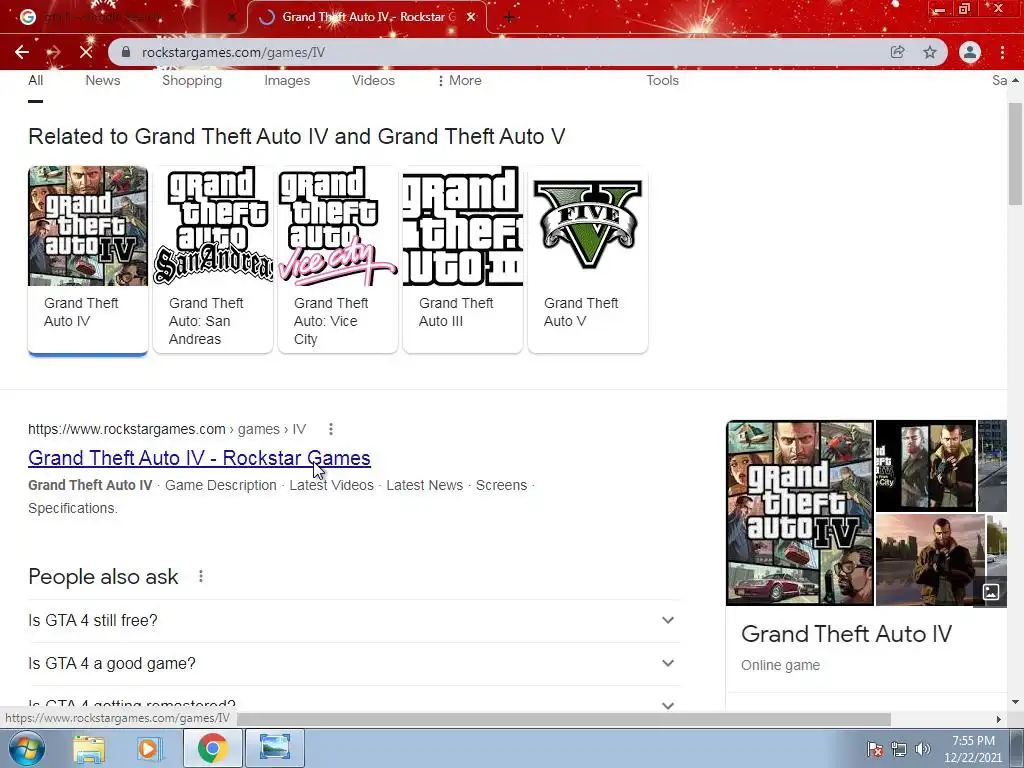
Task: Click the browser forward arrow
Action: [54, 52]
